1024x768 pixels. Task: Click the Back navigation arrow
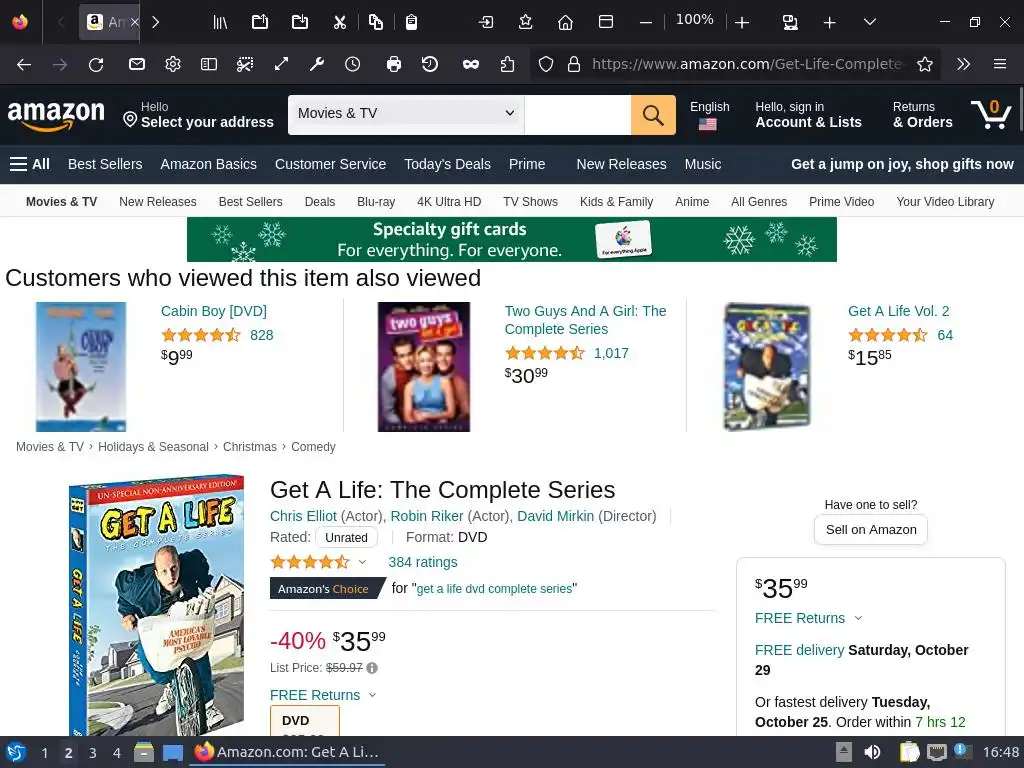pos(24,64)
